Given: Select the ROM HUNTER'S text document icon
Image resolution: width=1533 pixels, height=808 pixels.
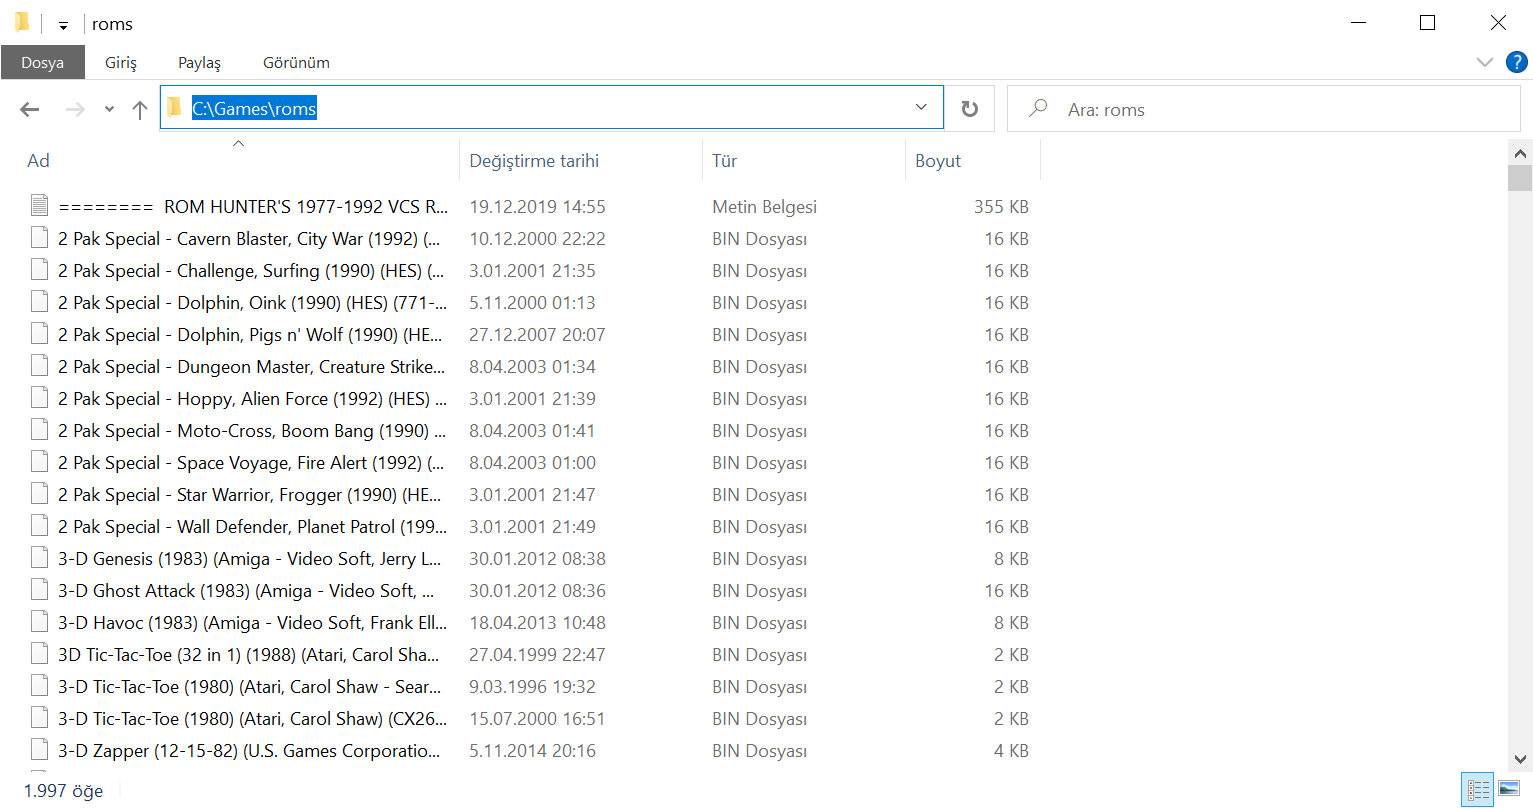Looking at the screenshot, I should coord(39,206).
